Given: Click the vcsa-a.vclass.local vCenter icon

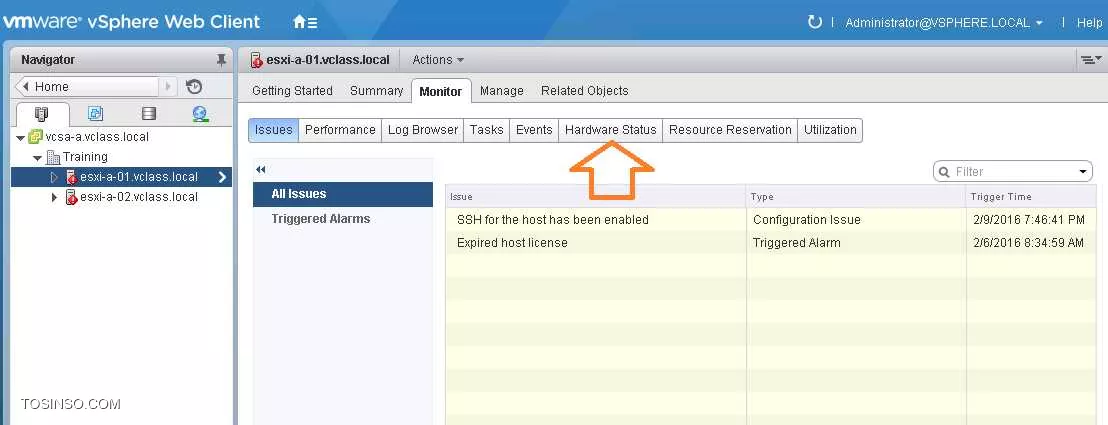Looking at the screenshot, I should (x=35, y=136).
